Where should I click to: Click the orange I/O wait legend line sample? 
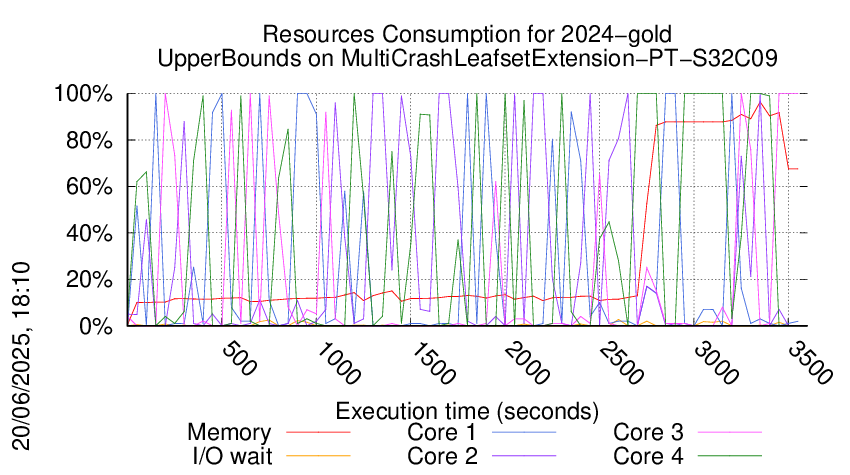click(318, 457)
